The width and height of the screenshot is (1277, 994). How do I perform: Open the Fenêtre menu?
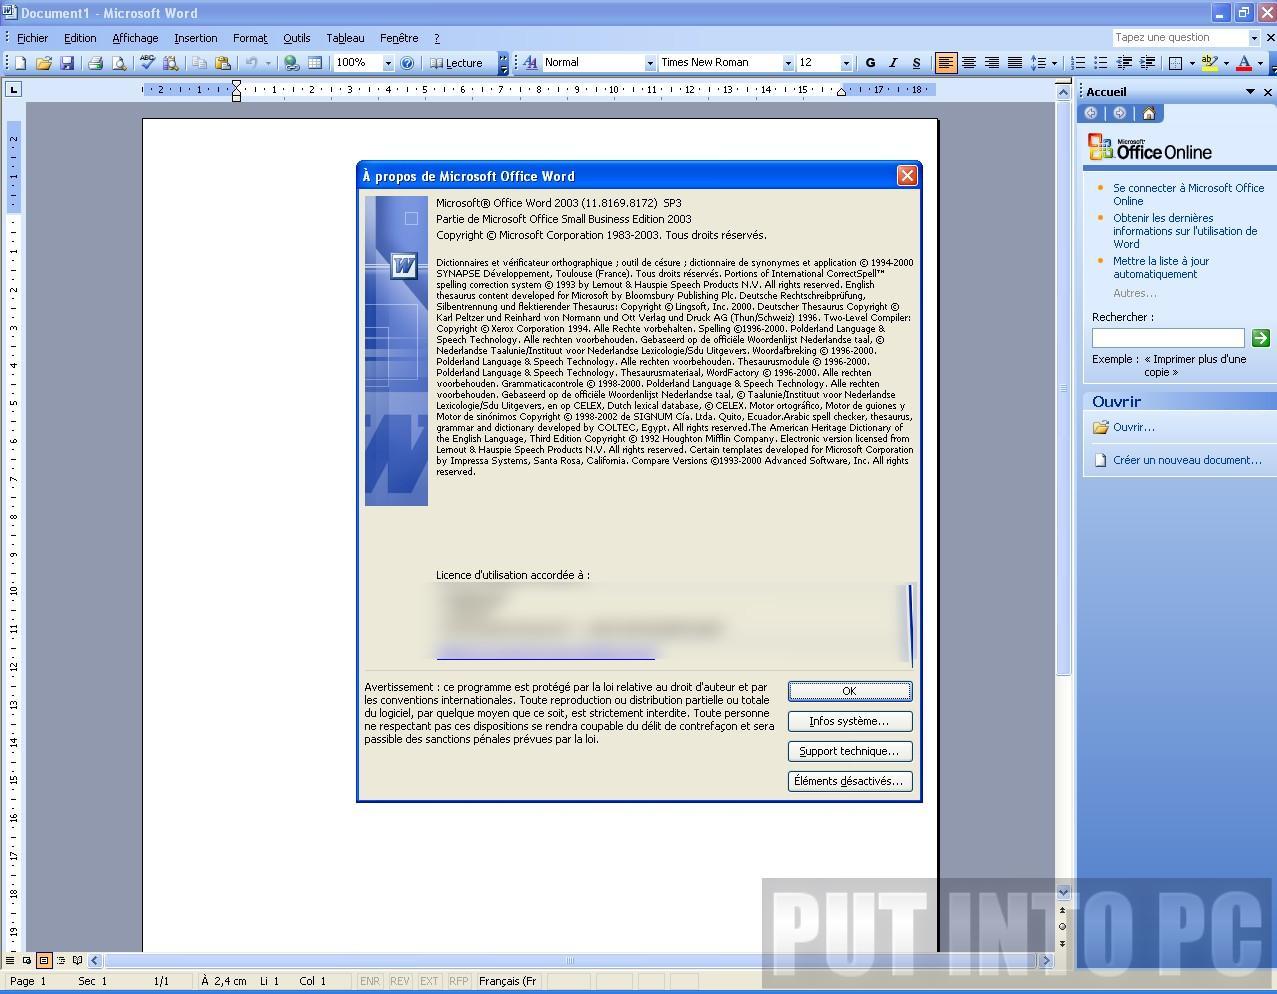399,38
